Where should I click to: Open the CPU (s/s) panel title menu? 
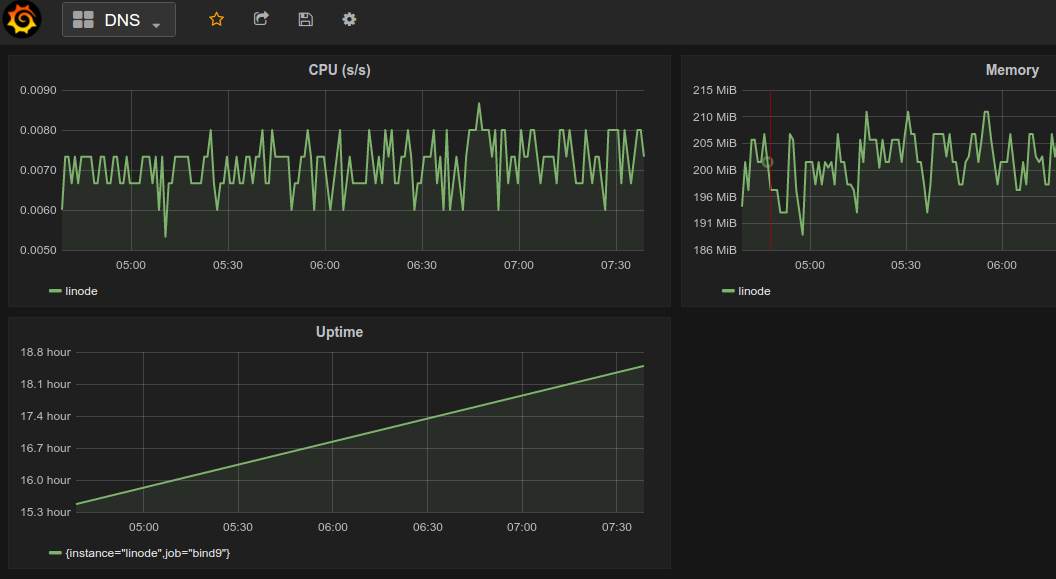[x=339, y=70]
